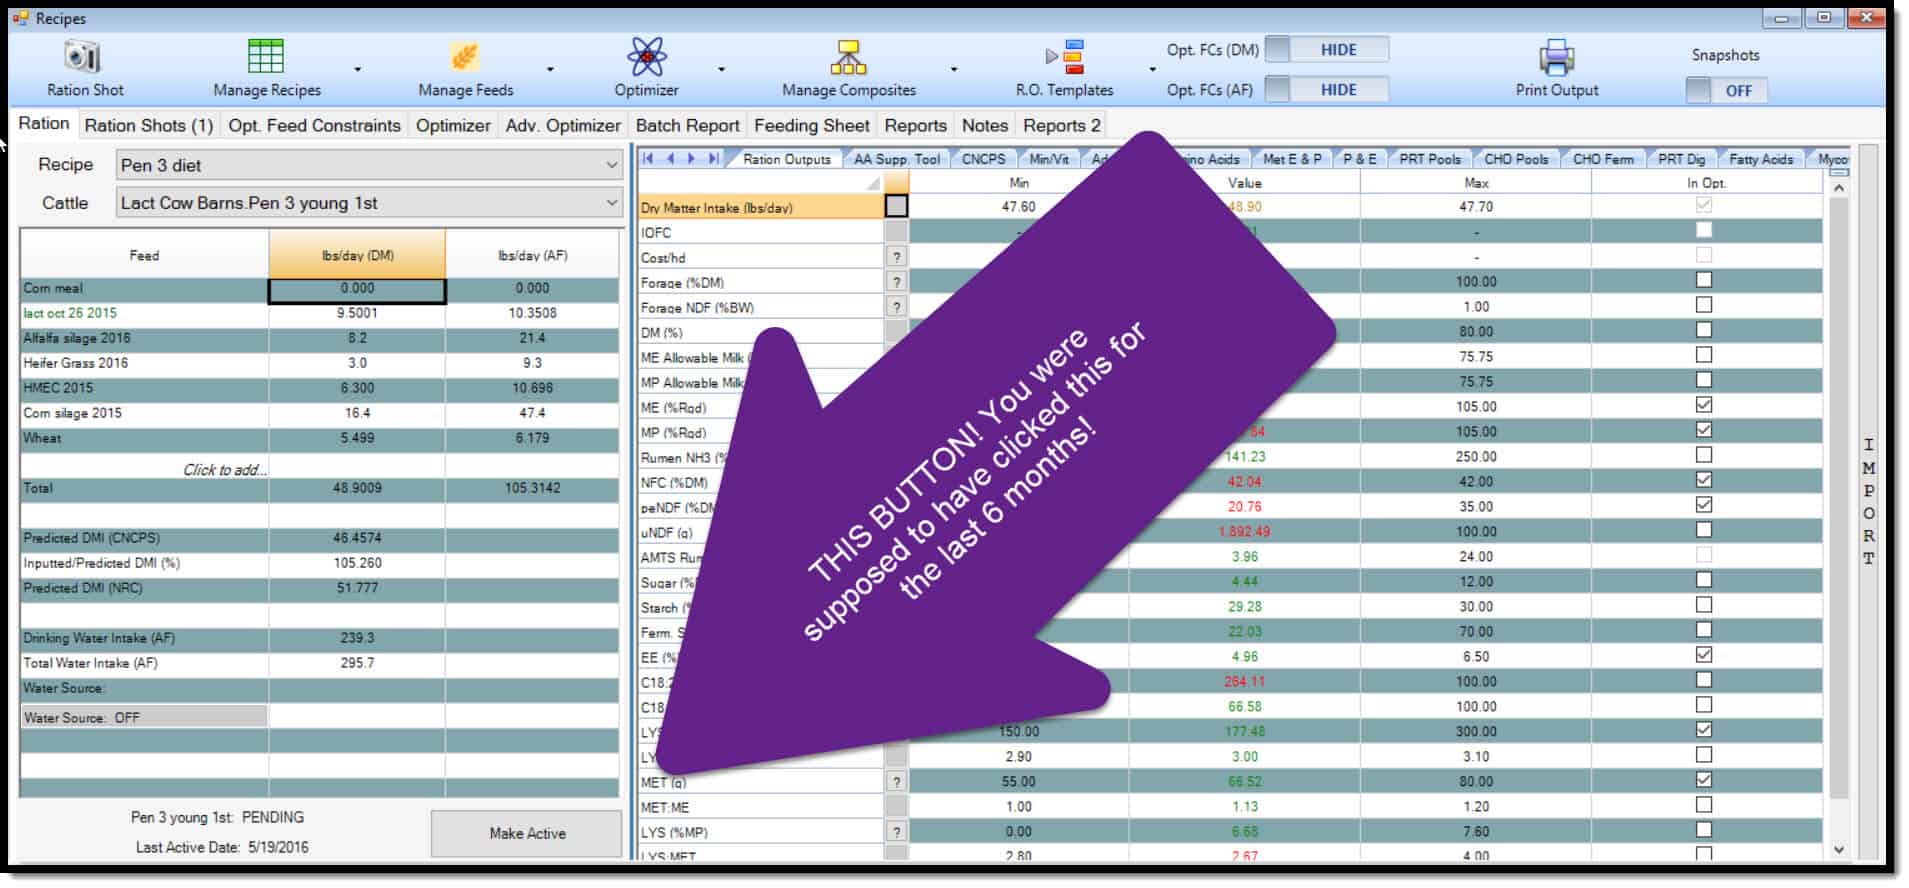
Task: Open the Manage Composites hierarchy icon
Action: 848,58
